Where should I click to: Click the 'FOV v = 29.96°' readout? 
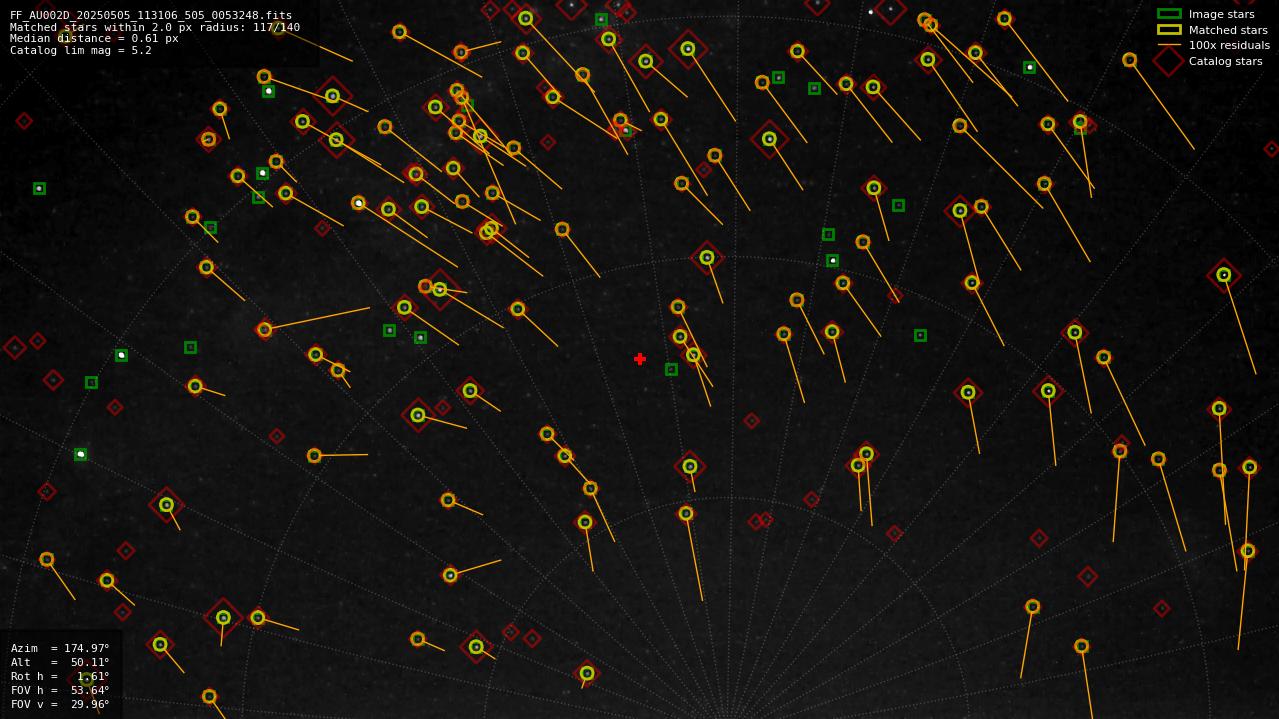(x=60, y=704)
